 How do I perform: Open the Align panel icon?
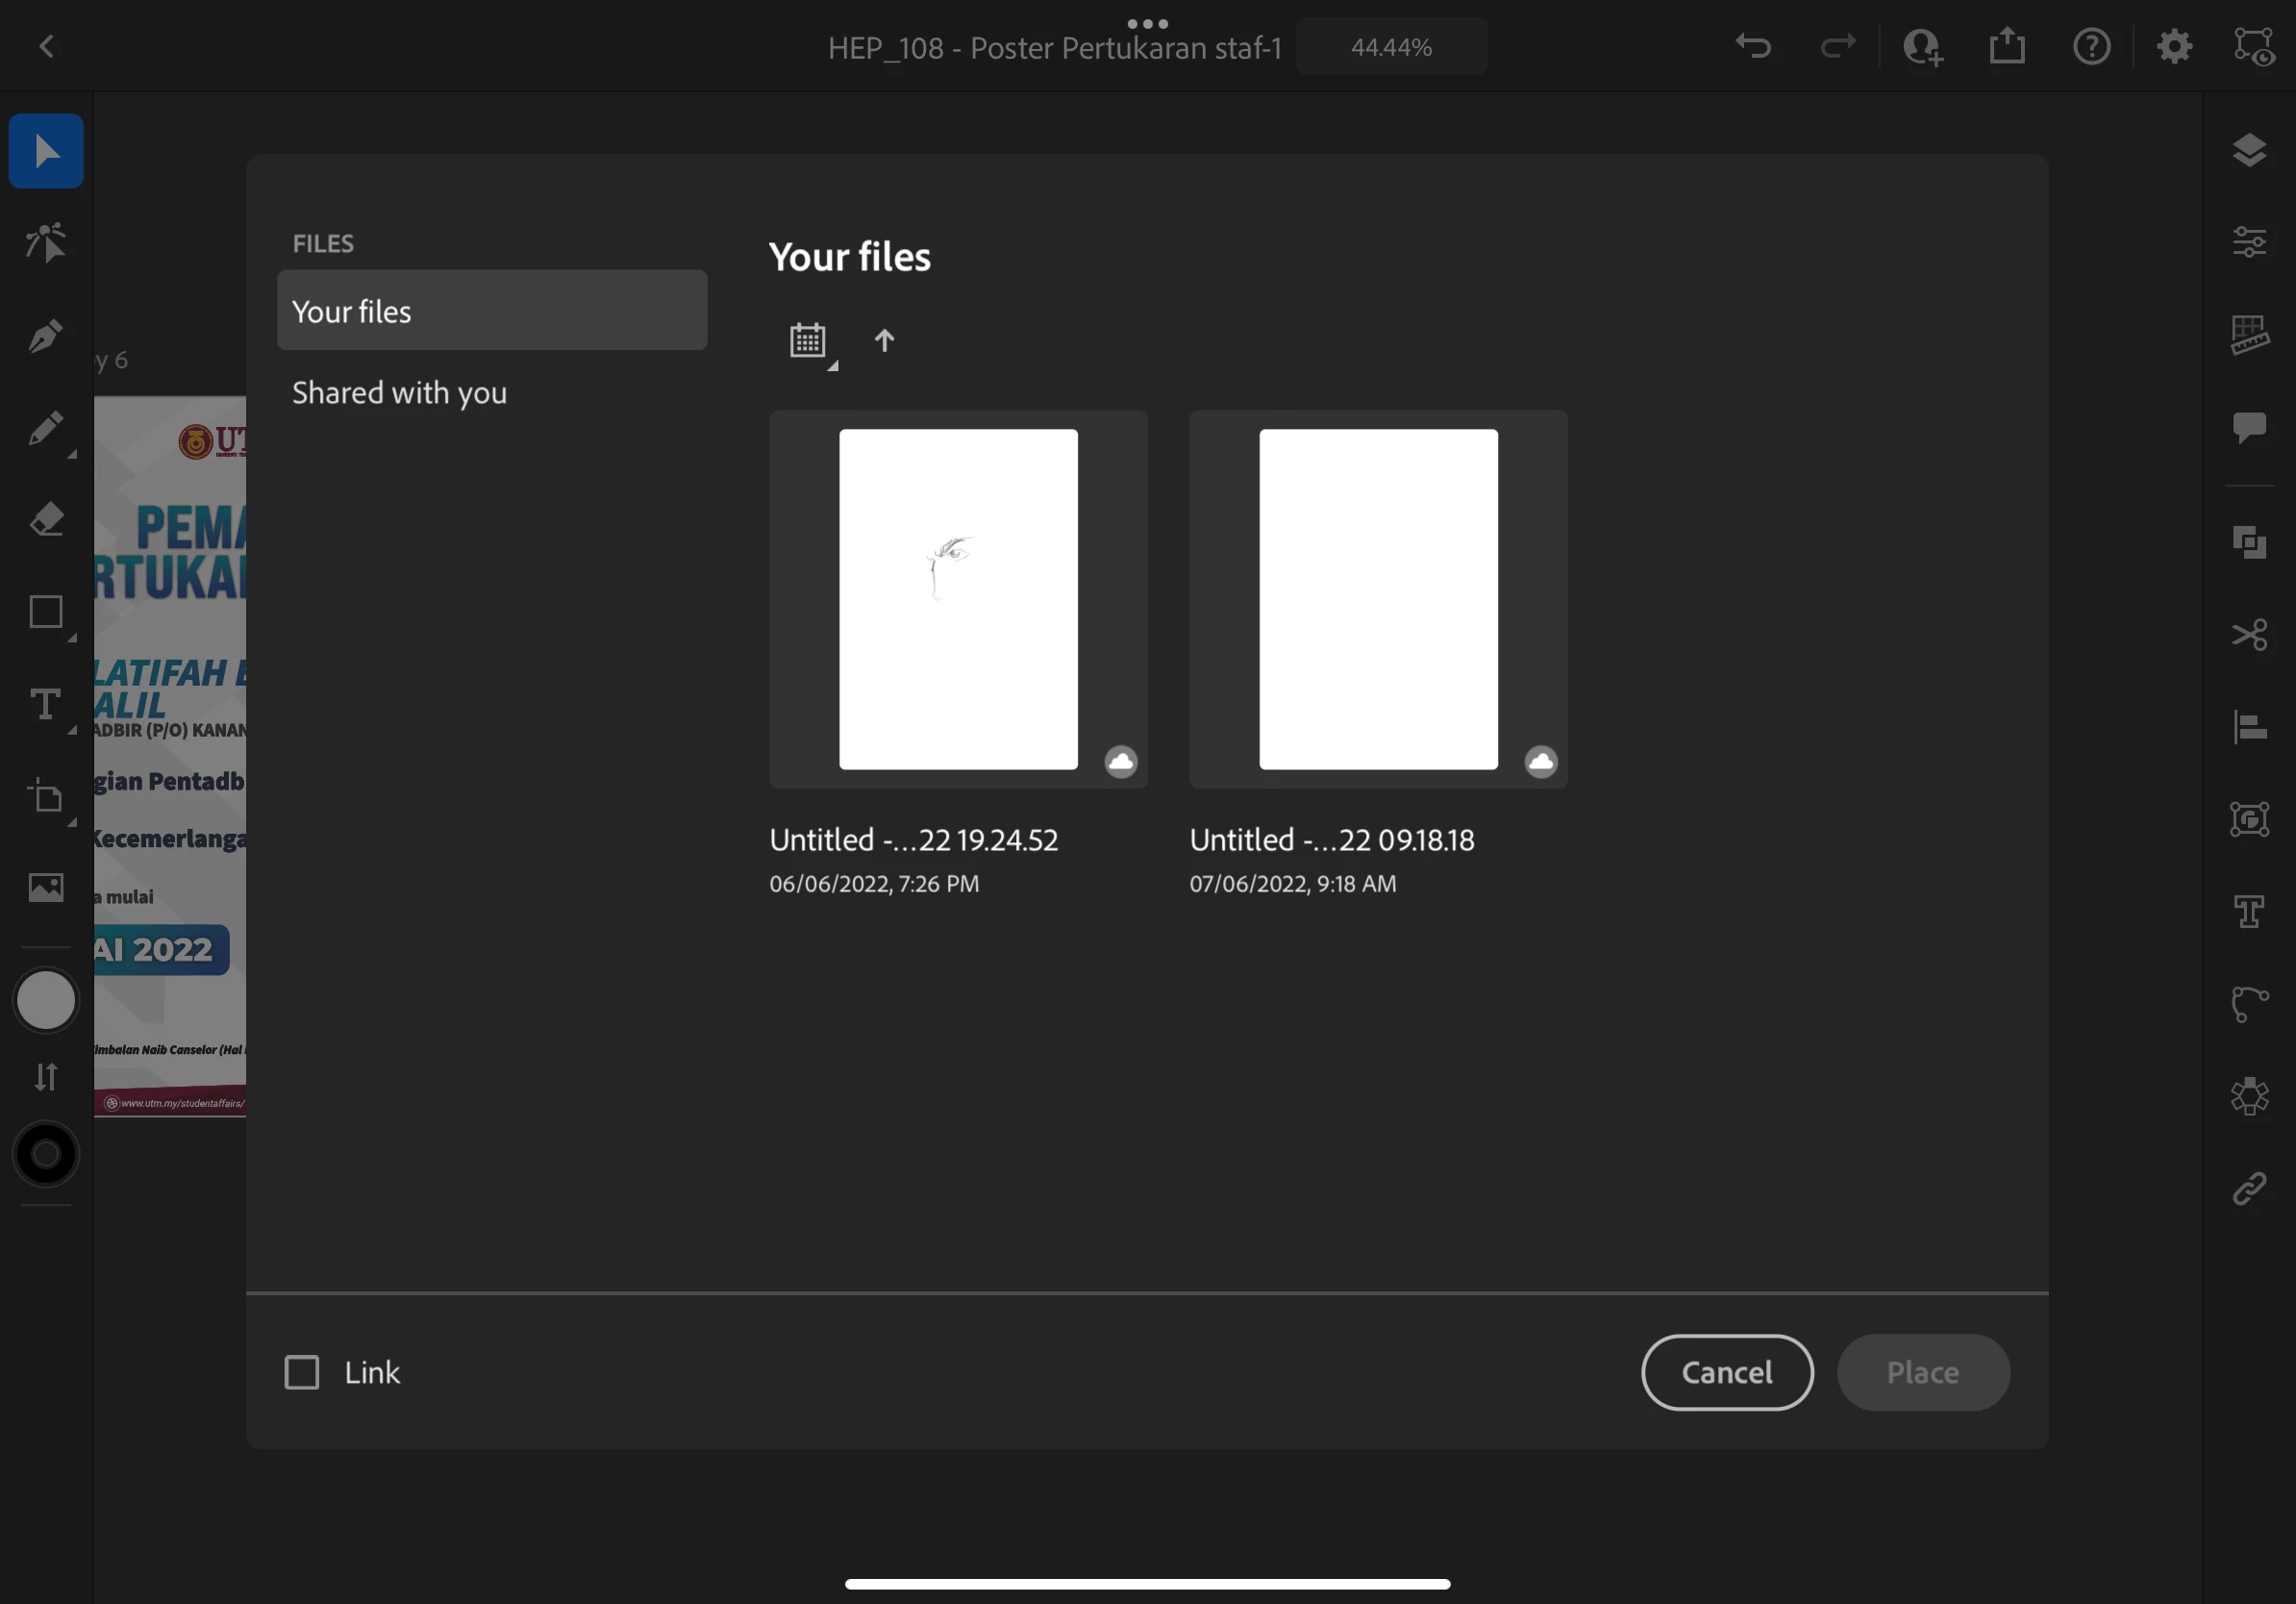(2249, 727)
